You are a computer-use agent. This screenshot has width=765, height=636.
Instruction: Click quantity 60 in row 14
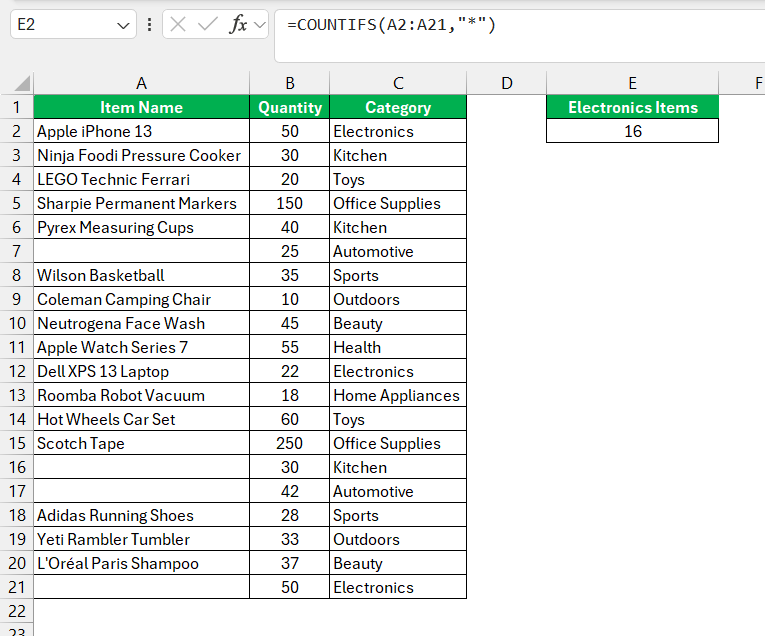(x=290, y=419)
